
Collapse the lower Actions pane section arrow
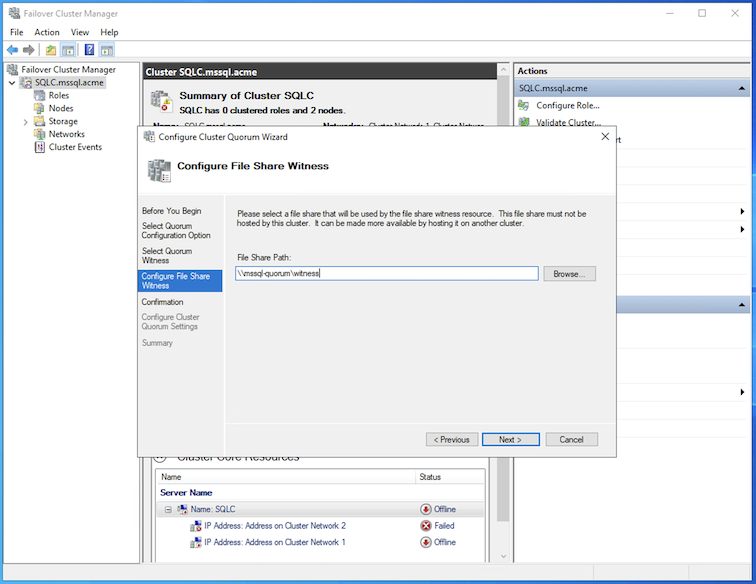[742, 305]
